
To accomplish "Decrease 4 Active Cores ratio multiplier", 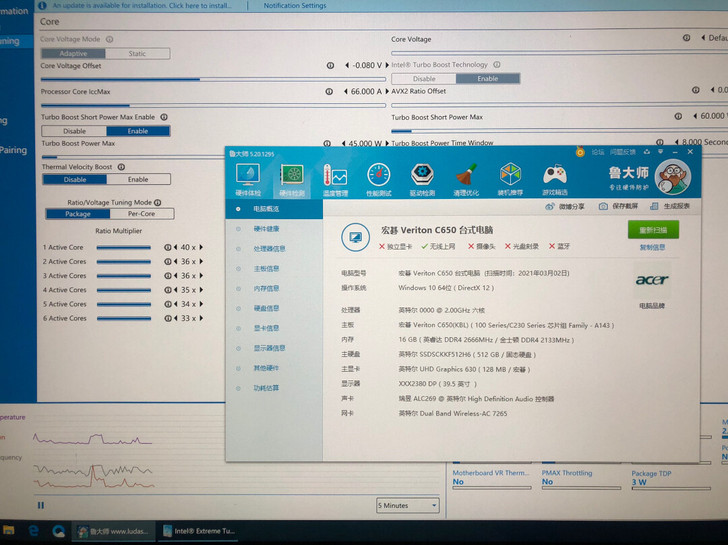I will click(176, 290).
